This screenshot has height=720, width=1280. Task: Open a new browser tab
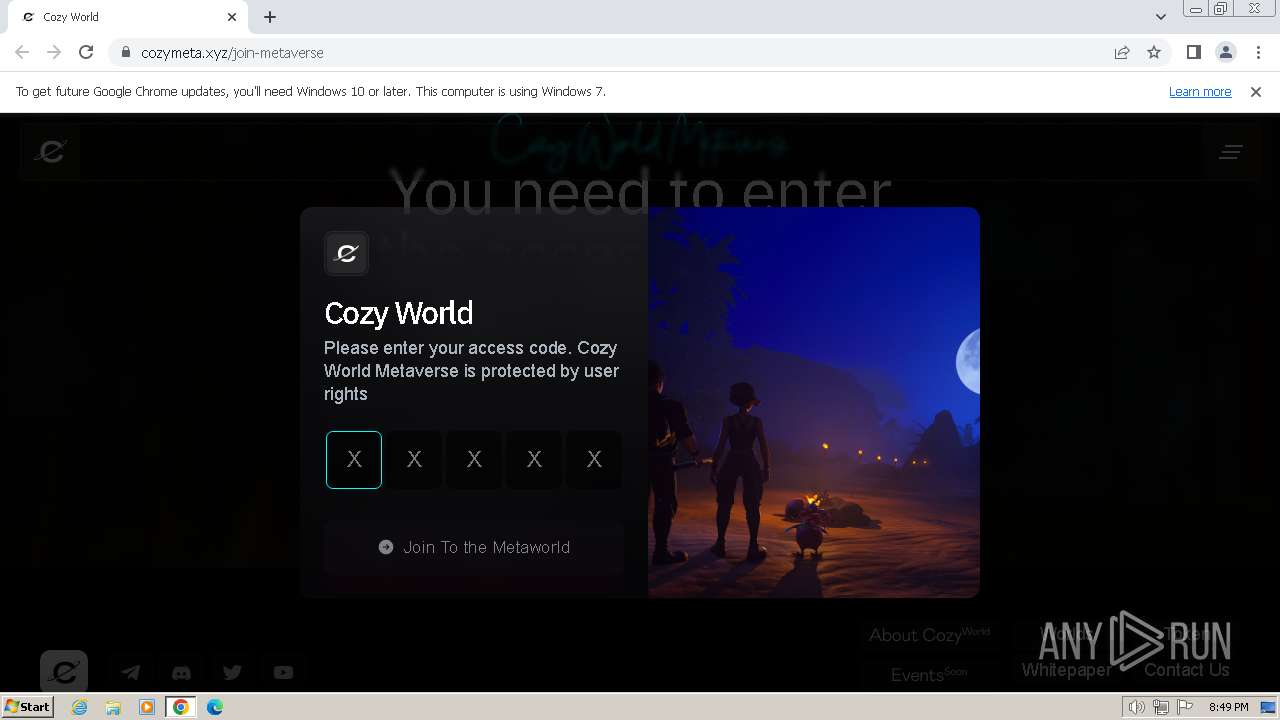coord(270,17)
